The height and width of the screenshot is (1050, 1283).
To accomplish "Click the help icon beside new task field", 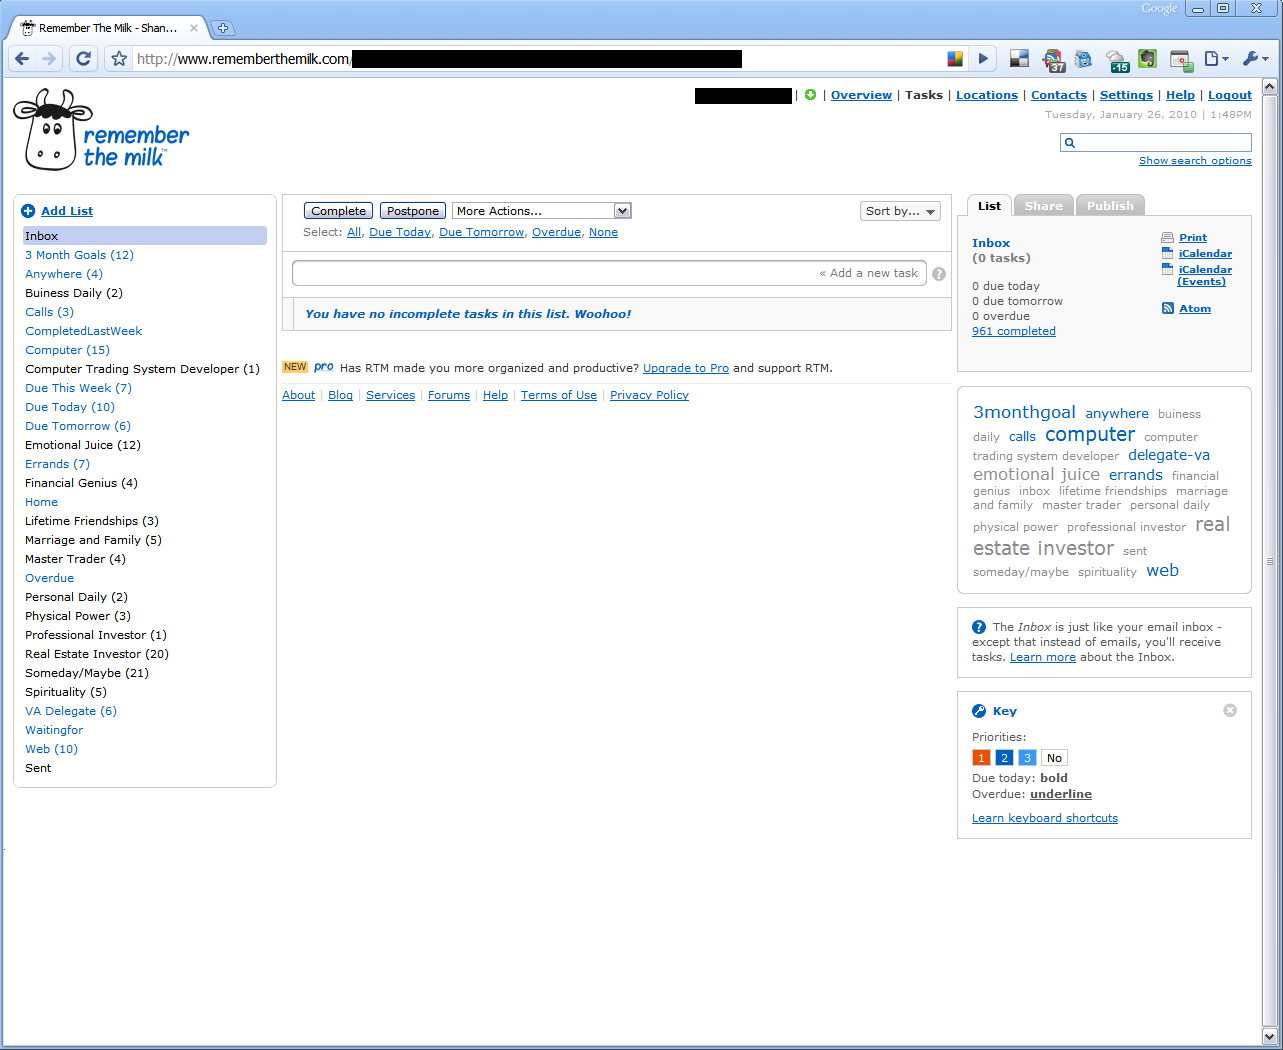I will [939, 274].
